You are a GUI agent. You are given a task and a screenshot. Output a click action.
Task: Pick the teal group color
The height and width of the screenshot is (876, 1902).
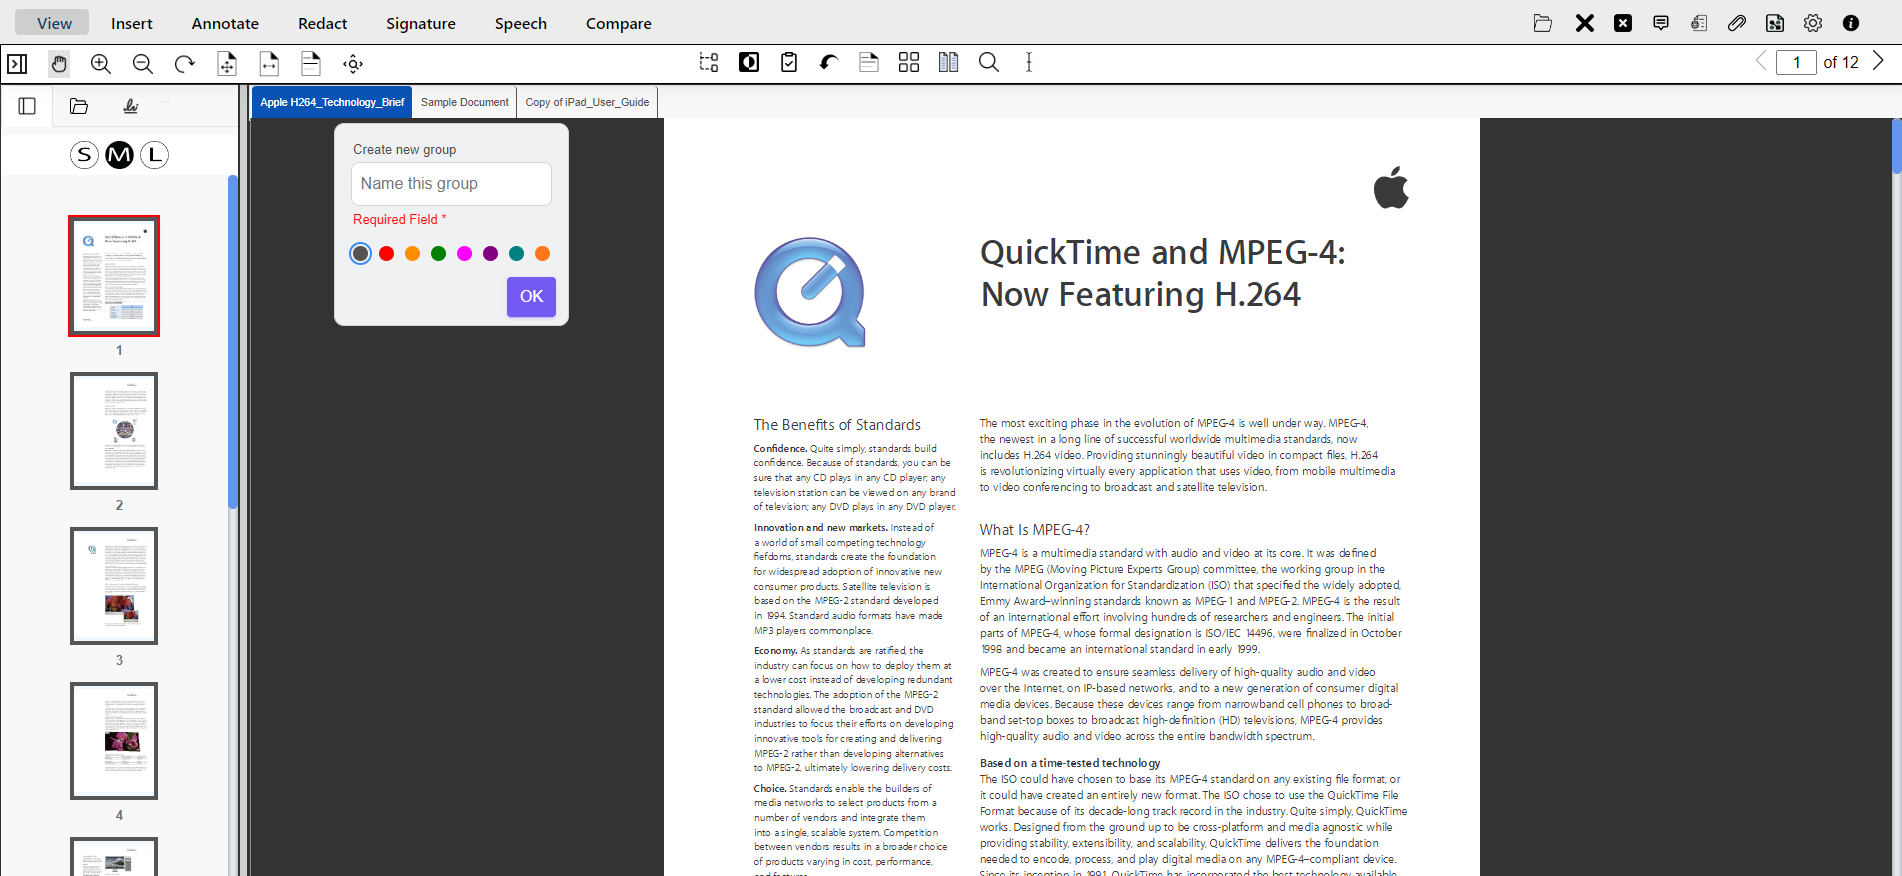pyautogui.click(x=516, y=254)
